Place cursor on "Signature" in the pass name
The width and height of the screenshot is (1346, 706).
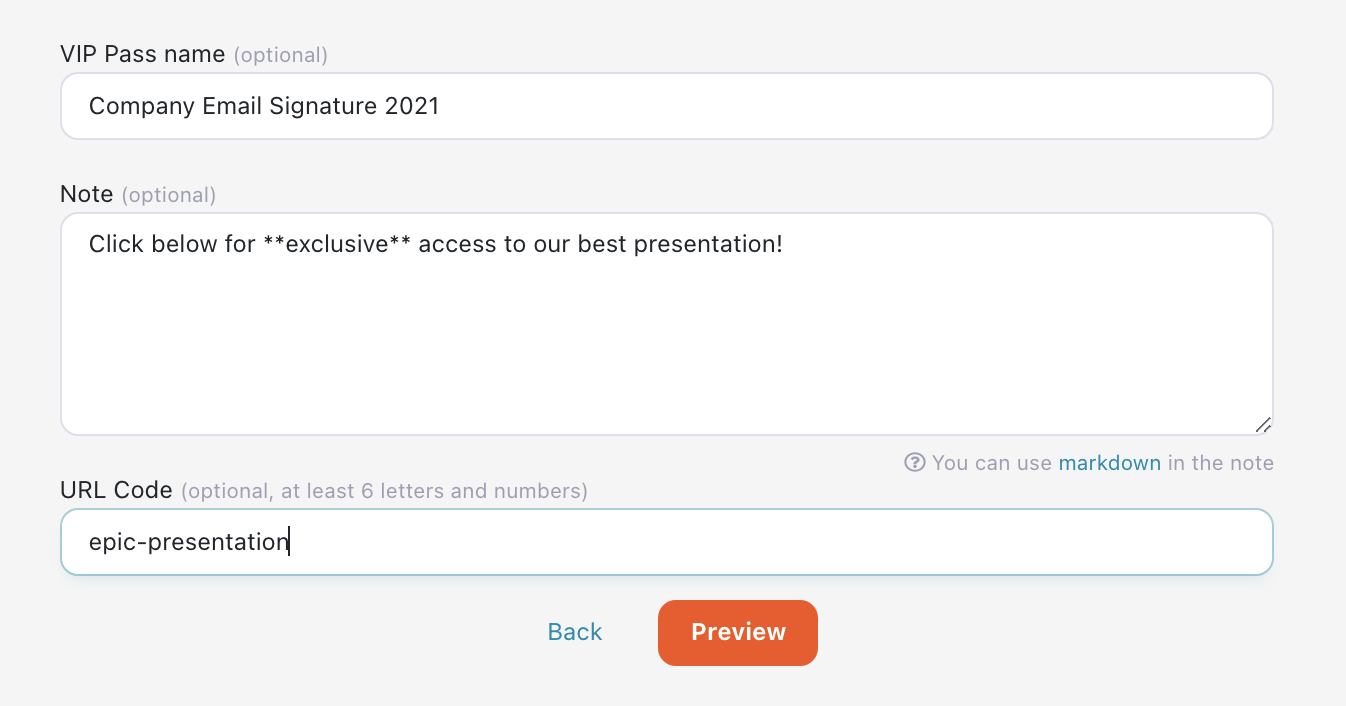[x=323, y=106]
